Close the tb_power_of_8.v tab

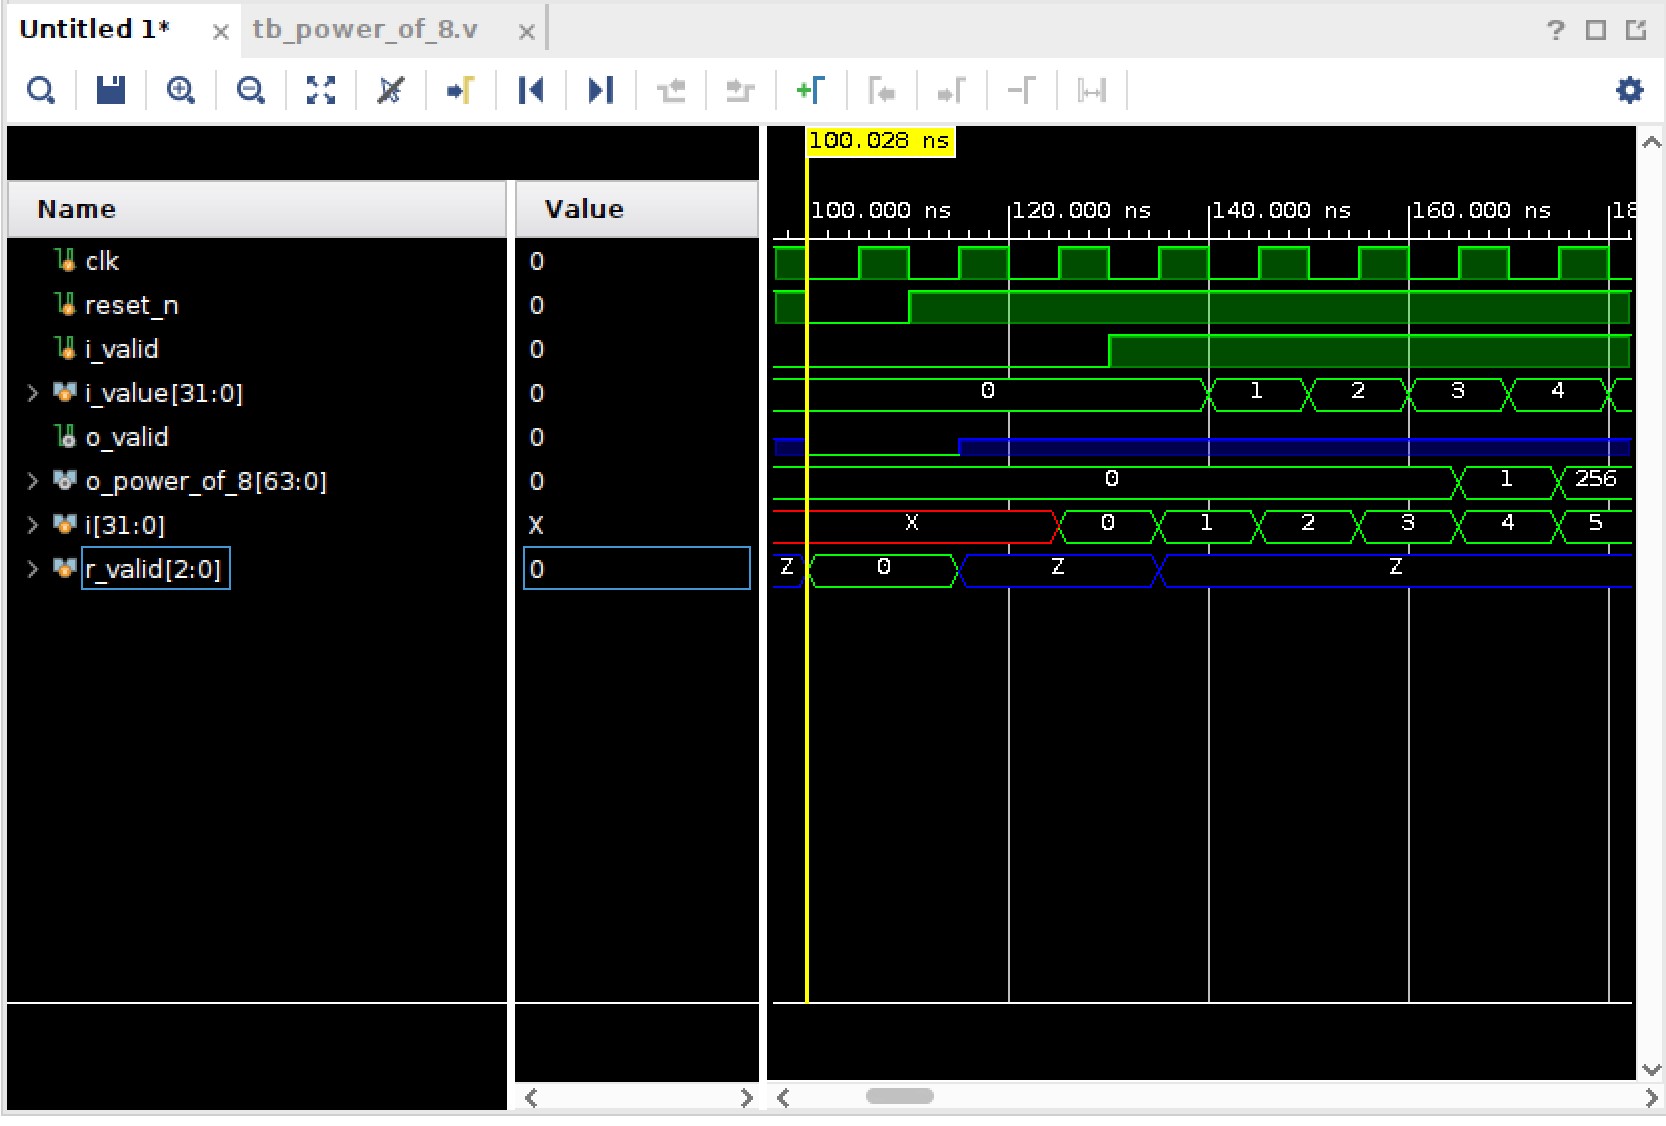coord(527,32)
